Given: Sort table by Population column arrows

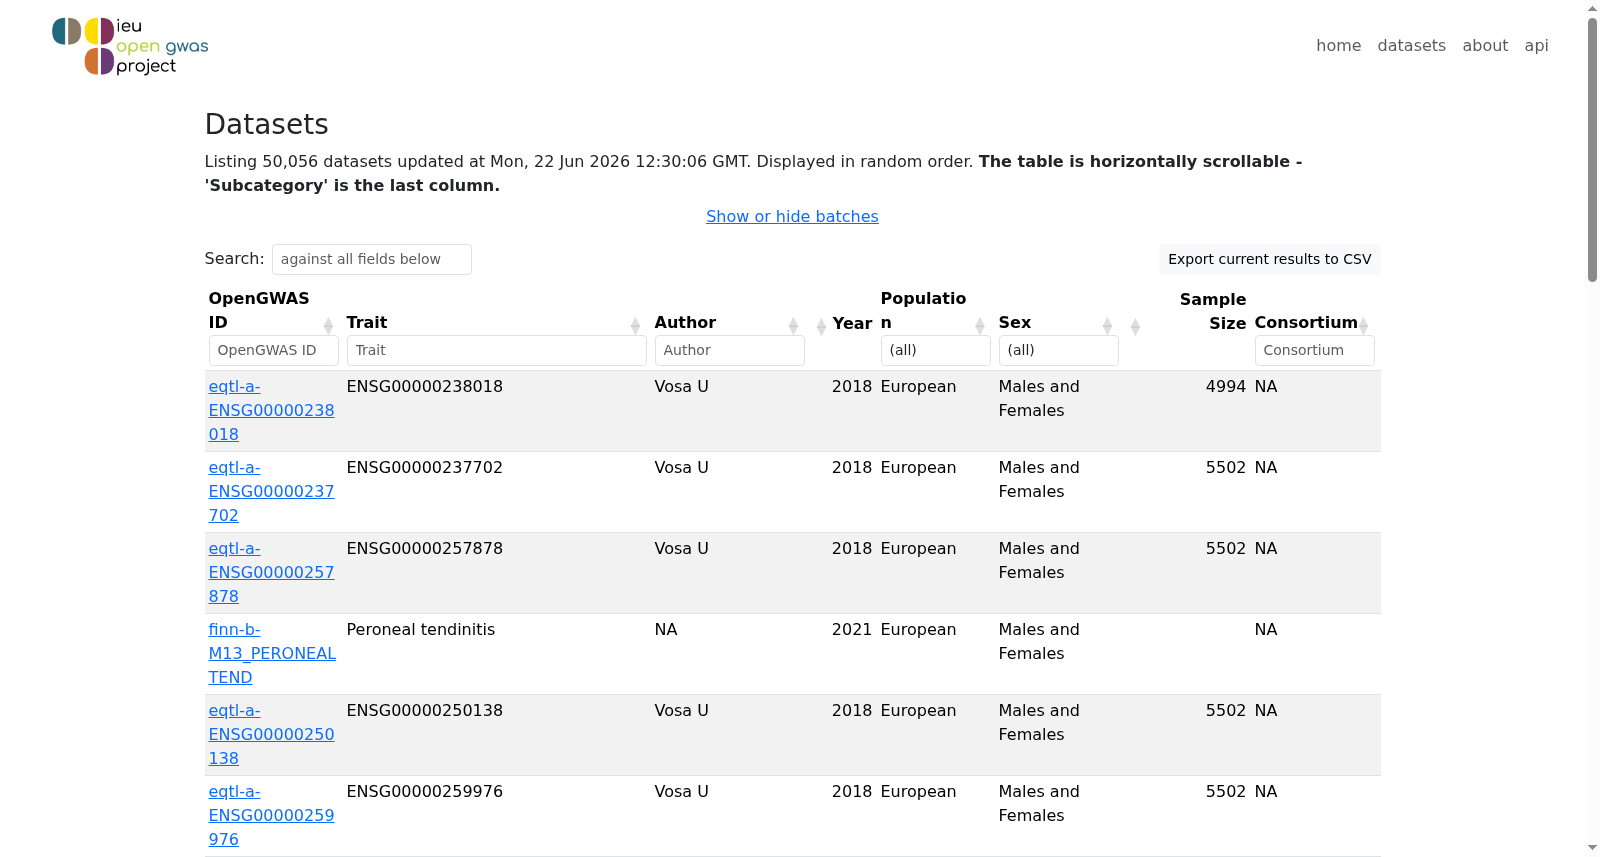Looking at the screenshot, I should [980, 325].
